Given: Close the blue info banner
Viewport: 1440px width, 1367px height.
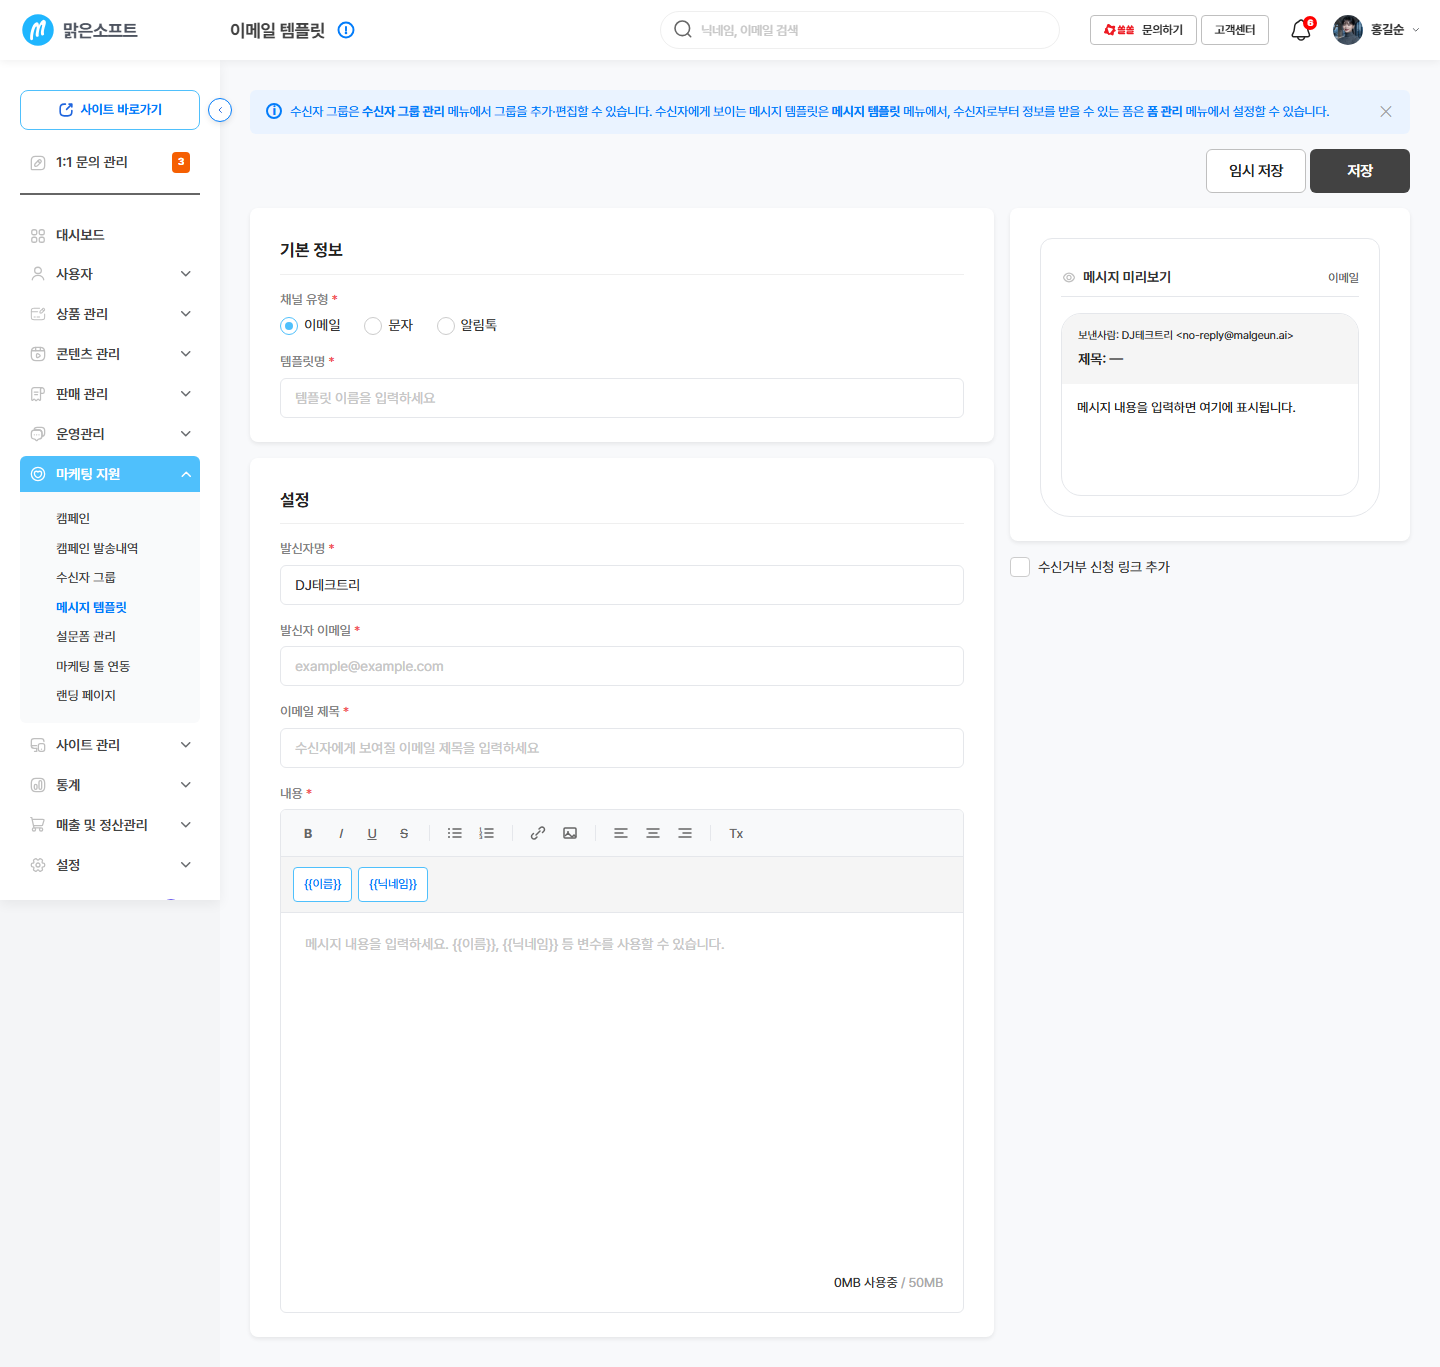Looking at the screenshot, I should coord(1386,111).
